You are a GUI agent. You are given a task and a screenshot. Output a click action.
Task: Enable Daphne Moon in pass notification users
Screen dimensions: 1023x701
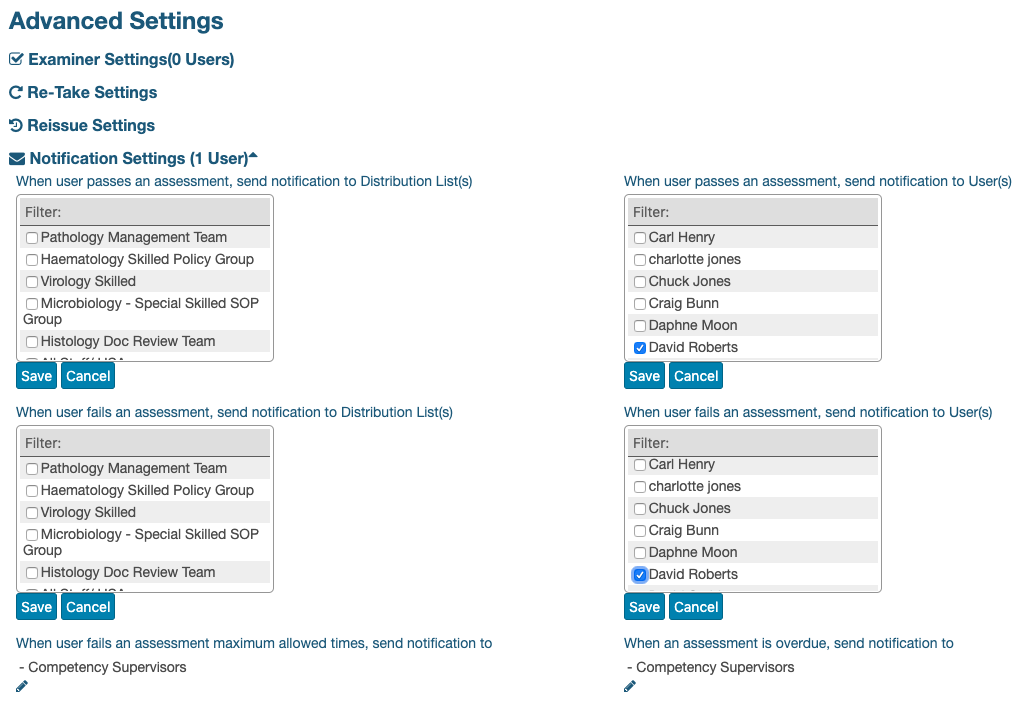[640, 326]
